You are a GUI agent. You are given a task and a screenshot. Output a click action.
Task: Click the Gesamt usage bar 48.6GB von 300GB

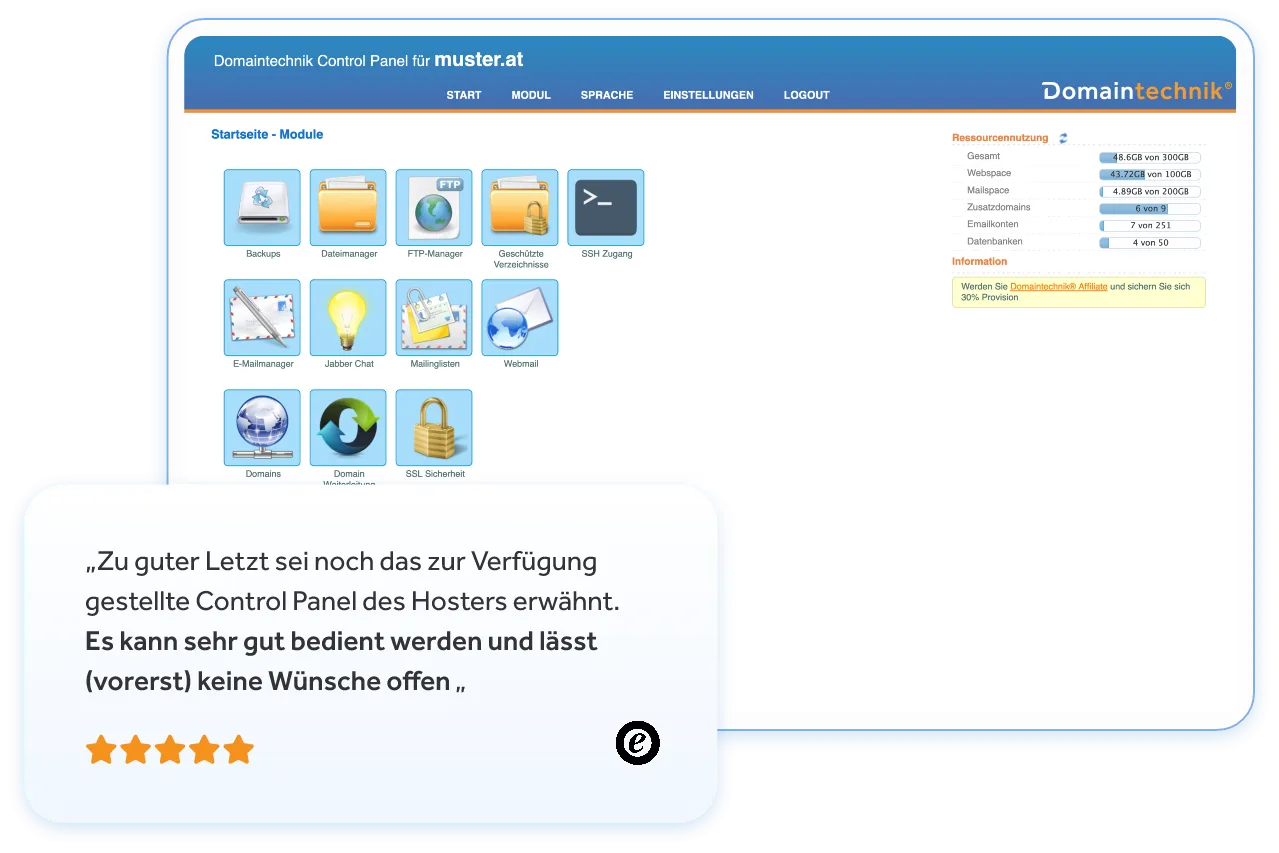[1150, 157]
